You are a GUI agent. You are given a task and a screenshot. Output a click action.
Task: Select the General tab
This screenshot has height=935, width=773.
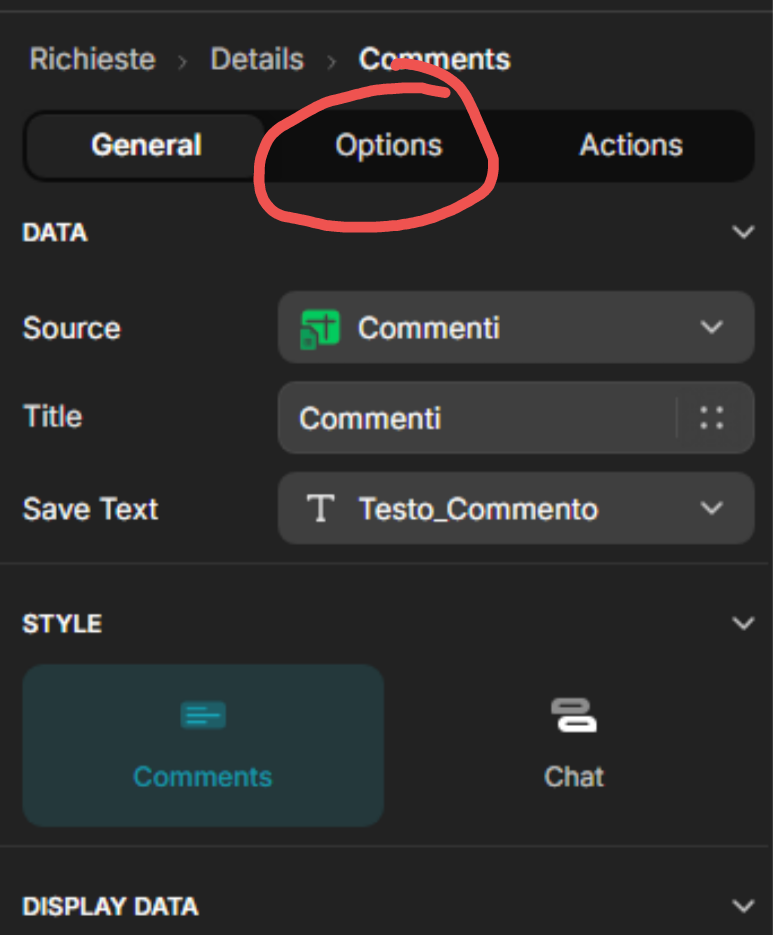tap(146, 146)
